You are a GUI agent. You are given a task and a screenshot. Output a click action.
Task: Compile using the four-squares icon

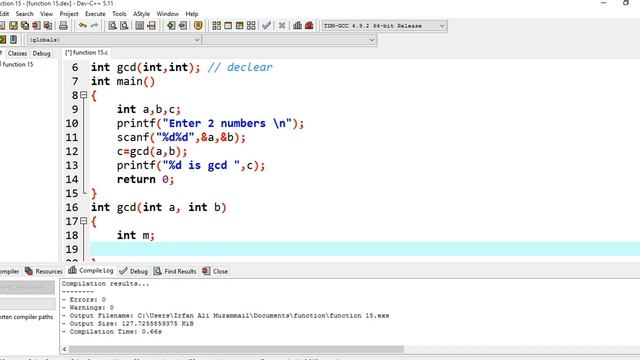click(x=216, y=26)
